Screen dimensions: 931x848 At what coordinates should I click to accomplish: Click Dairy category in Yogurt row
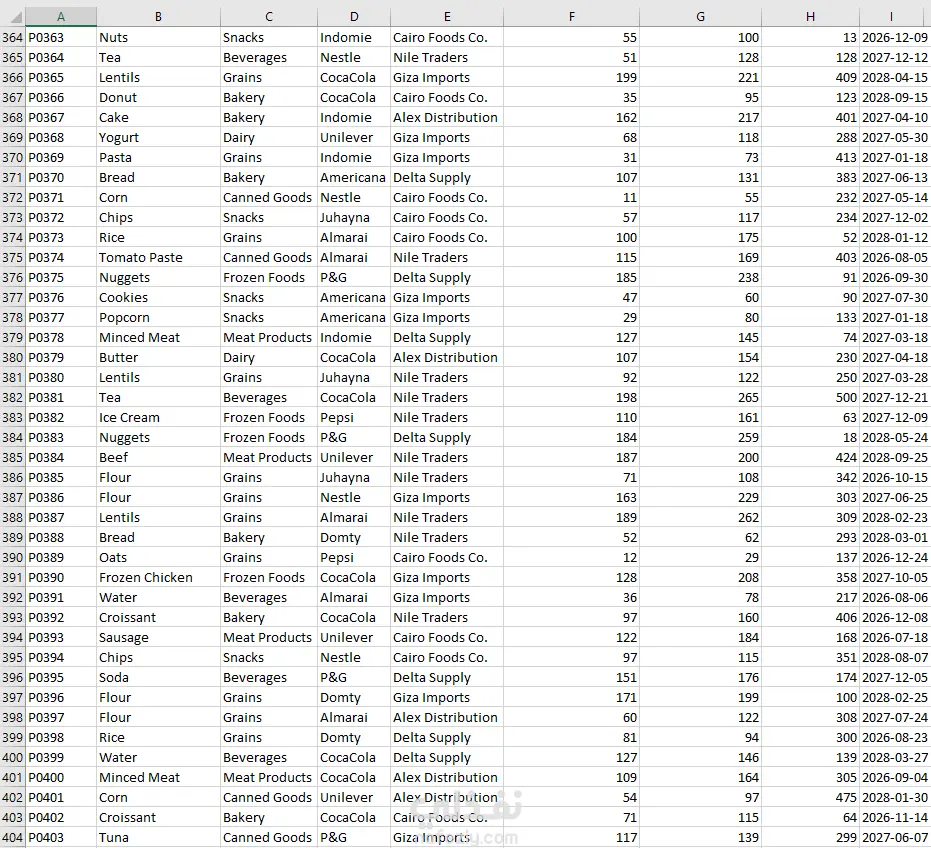[268, 138]
